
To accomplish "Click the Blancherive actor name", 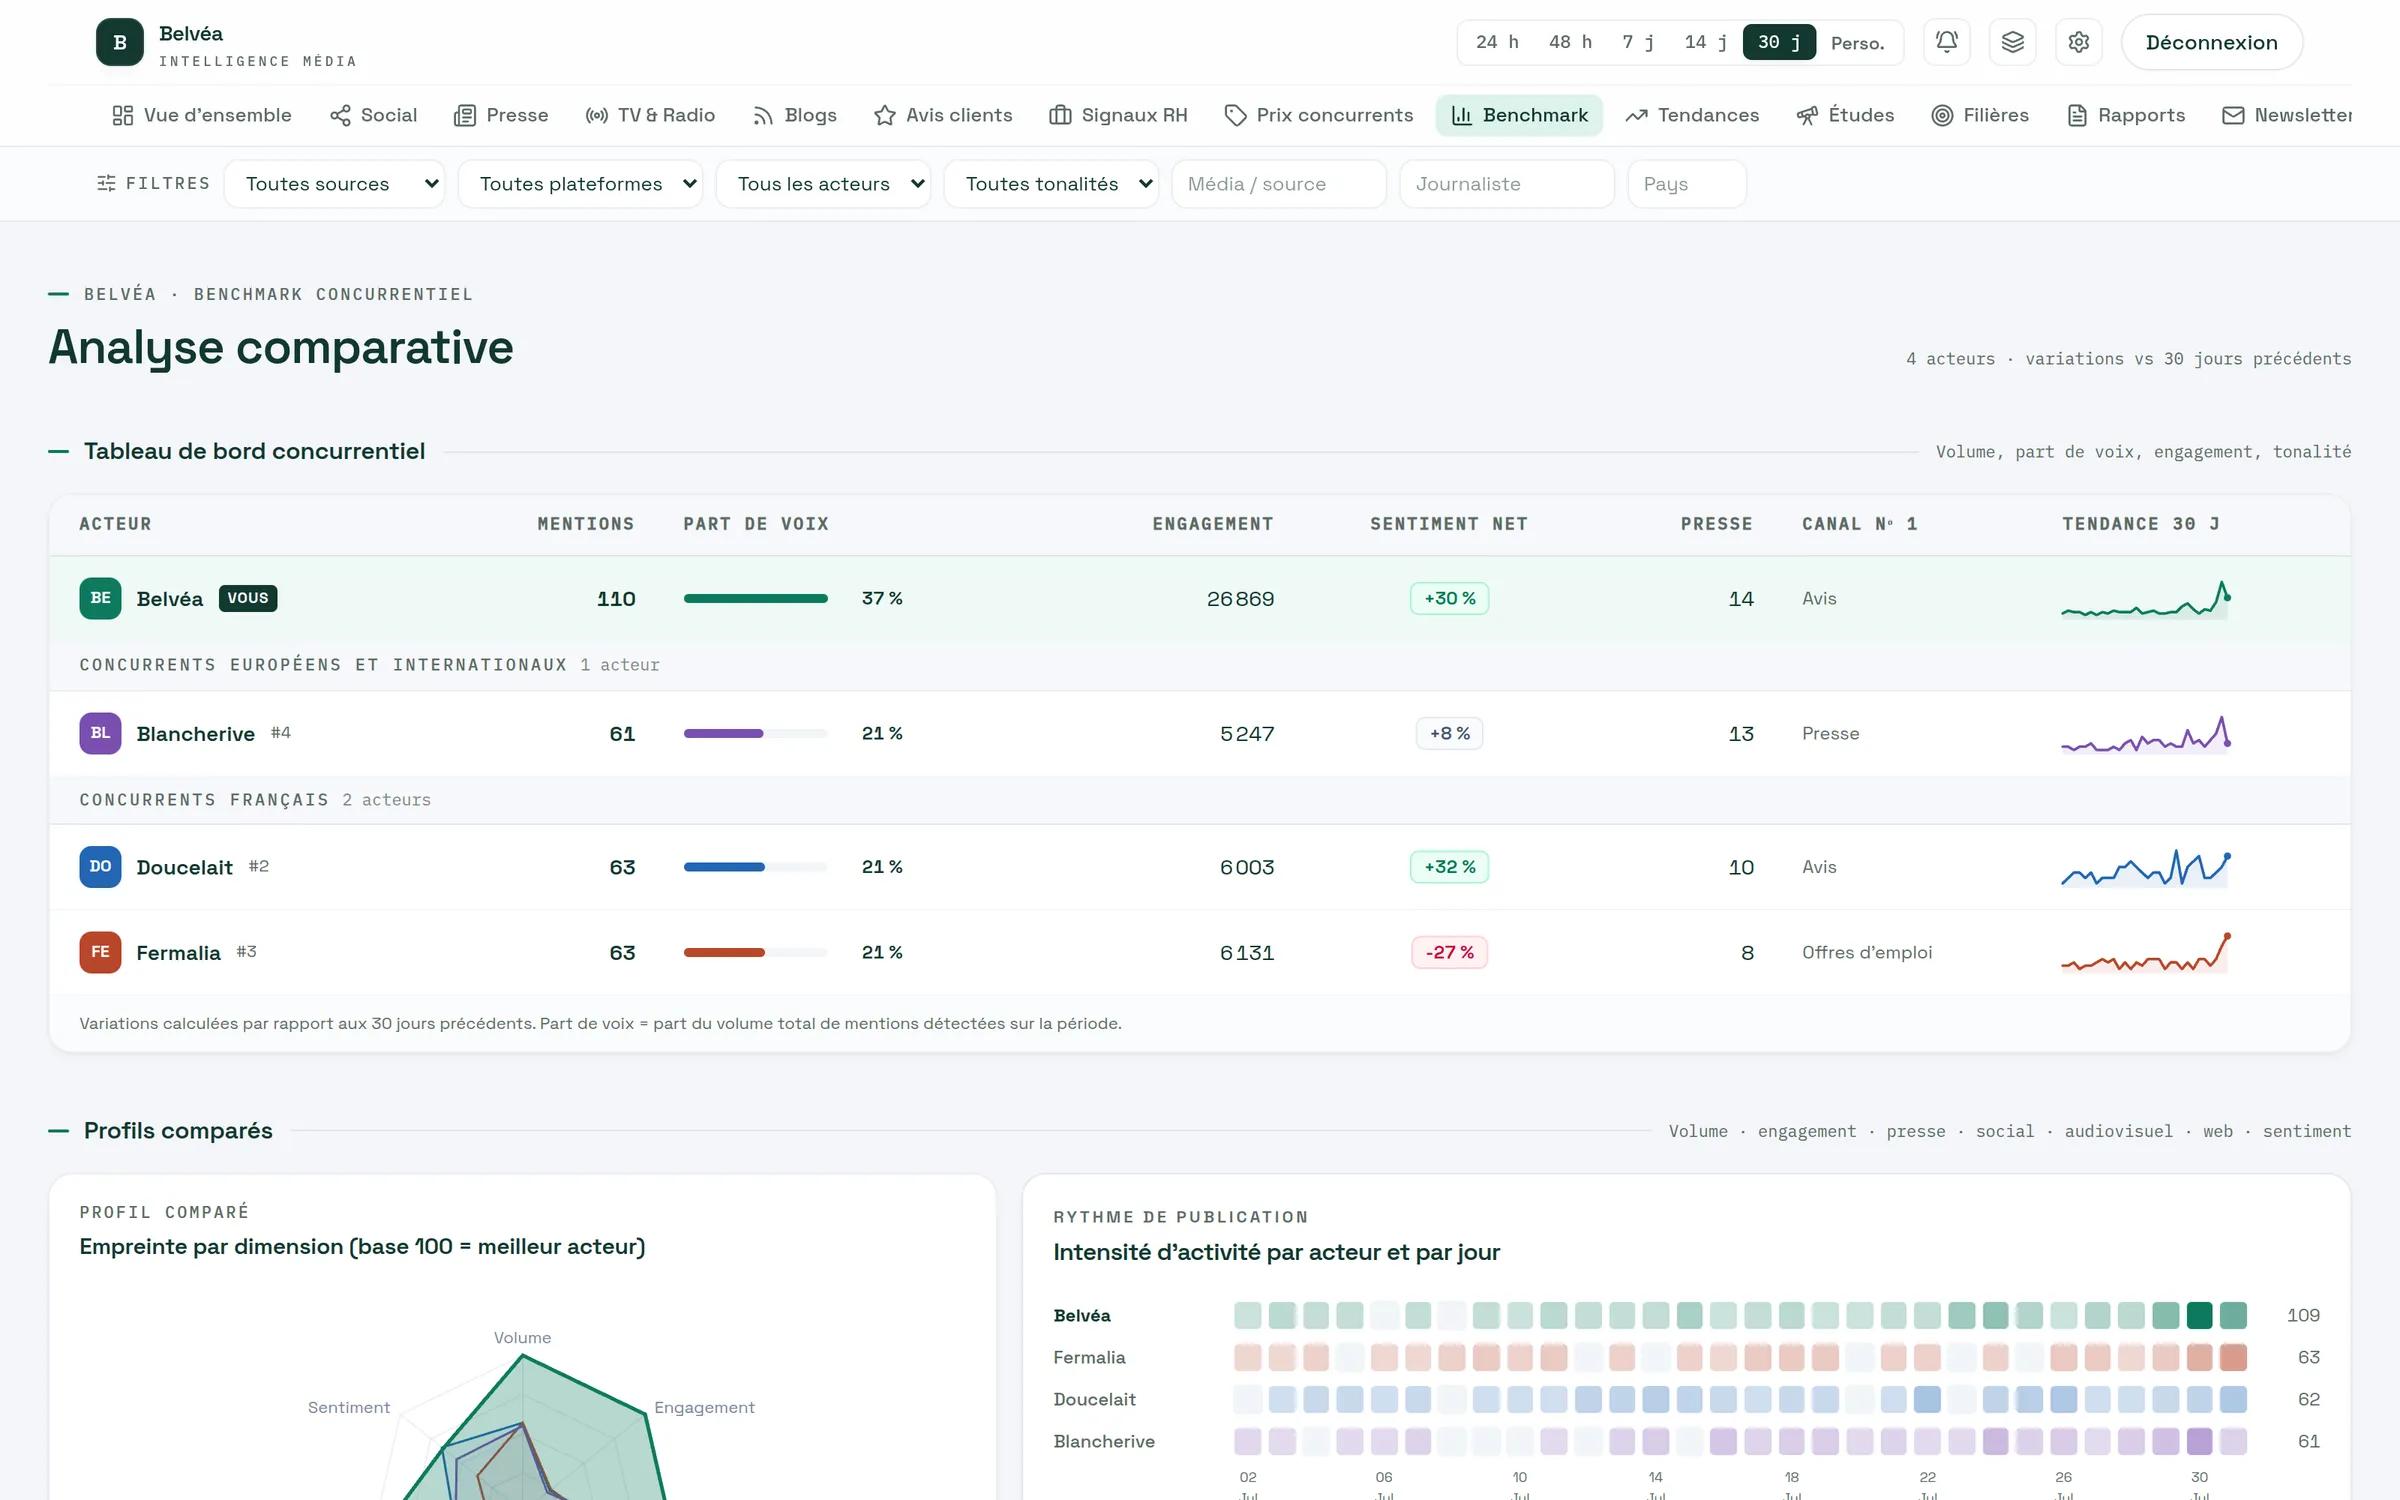I will pos(196,733).
